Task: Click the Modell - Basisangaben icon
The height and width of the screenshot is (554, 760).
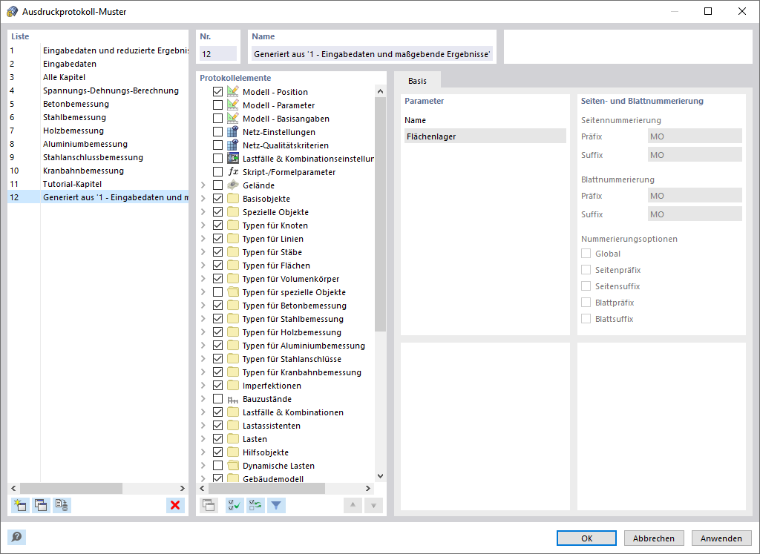Action: 233,118
